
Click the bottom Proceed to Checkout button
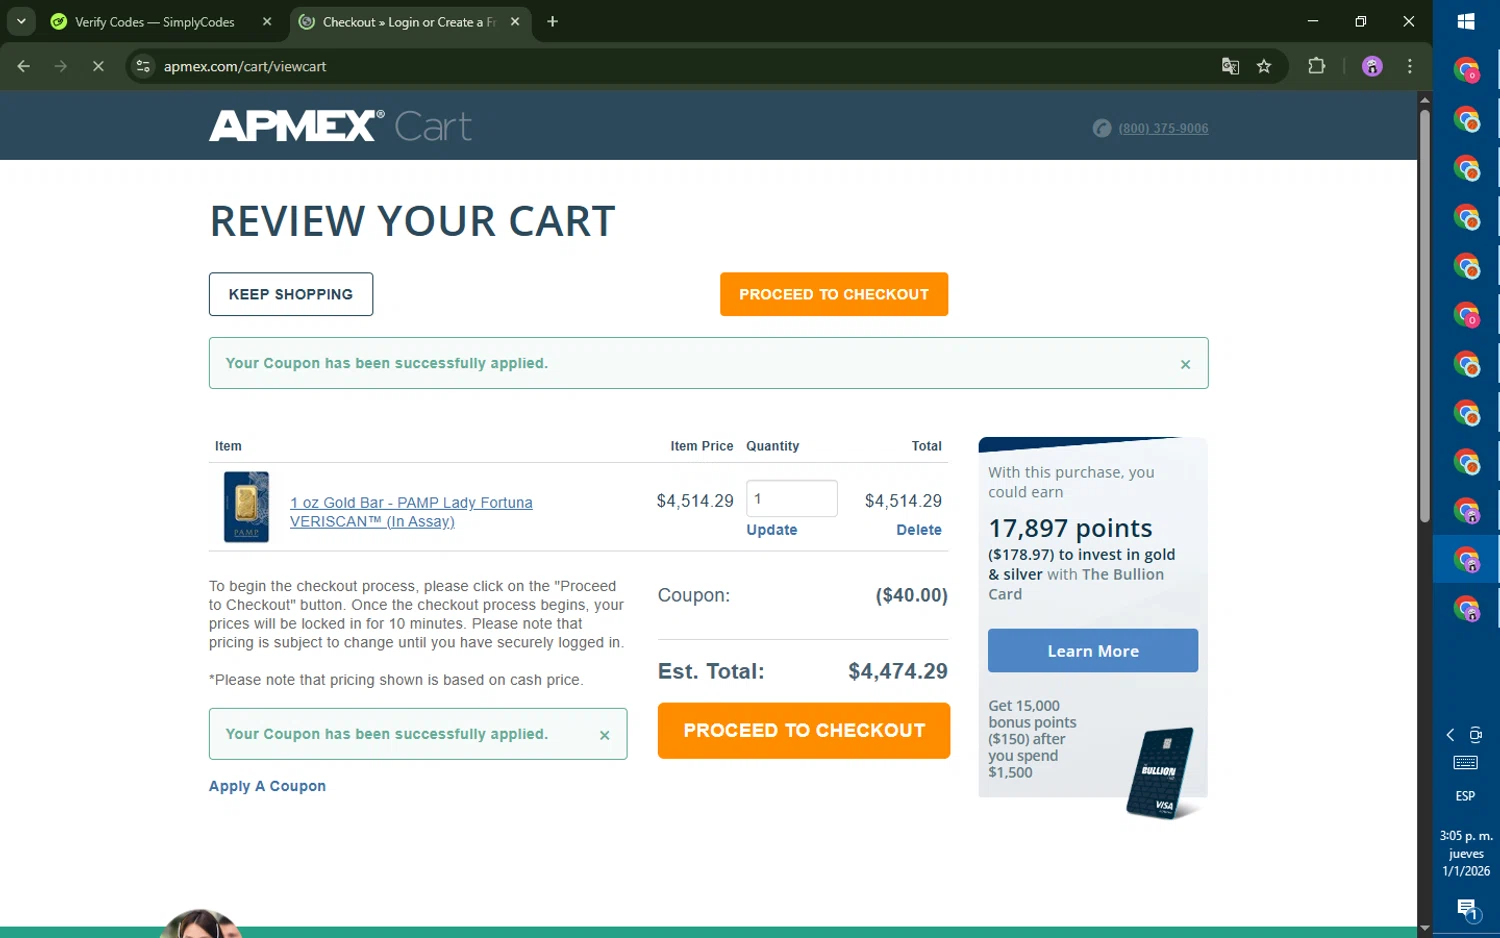click(804, 730)
